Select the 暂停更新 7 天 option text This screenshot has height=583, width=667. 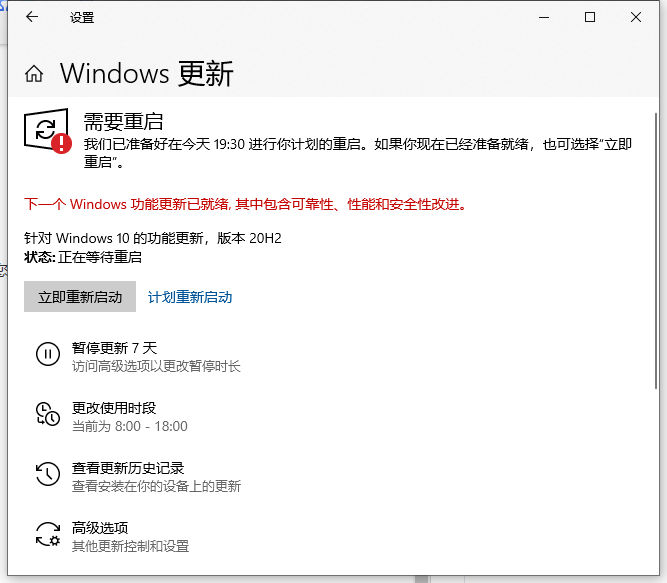(115, 348)
